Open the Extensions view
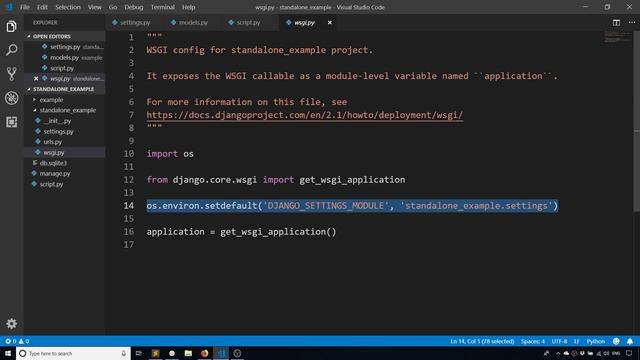The image size is (640, 360). click(x=11, y=122)
